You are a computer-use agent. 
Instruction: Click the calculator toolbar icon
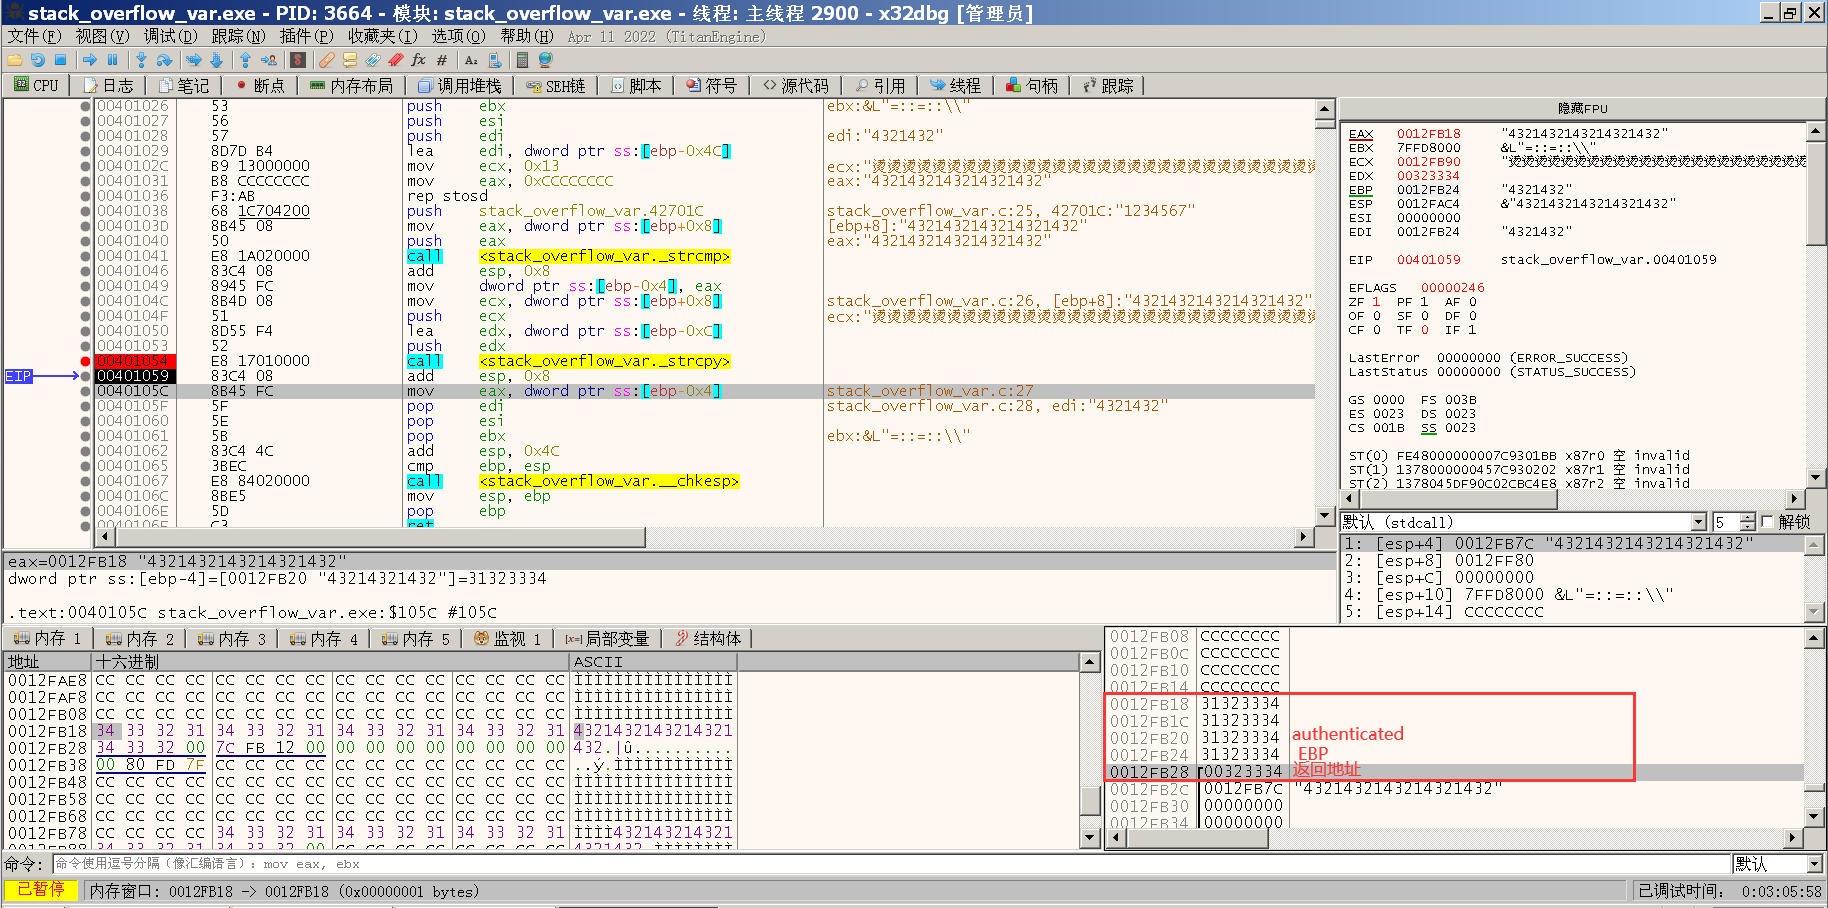tap(523, 60)
